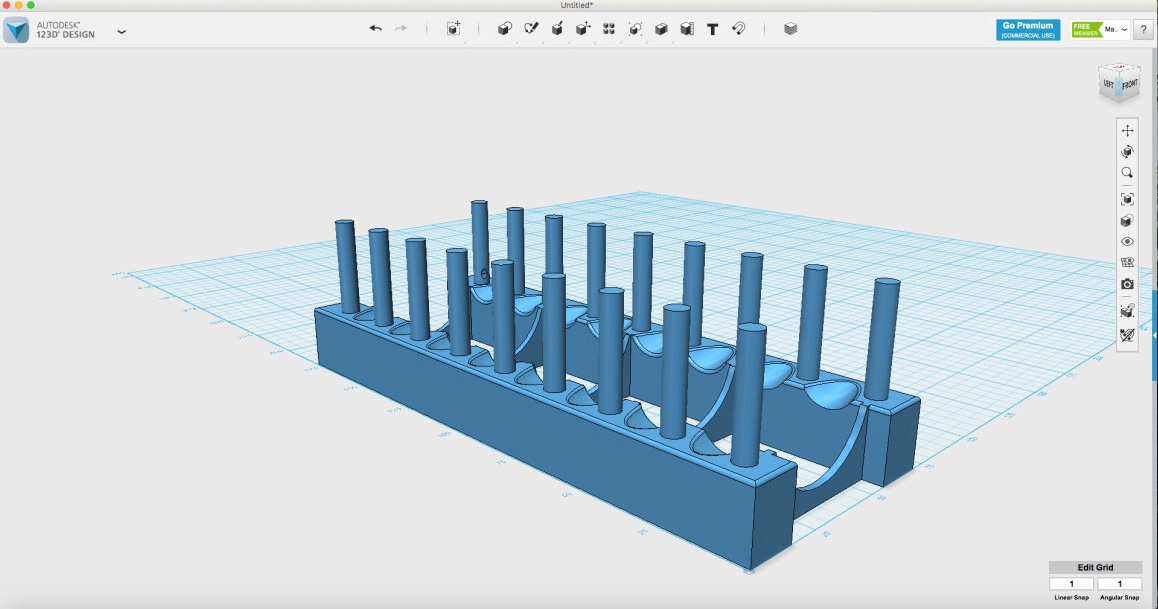Open the Primitives tool menu

tap(504, 29)
